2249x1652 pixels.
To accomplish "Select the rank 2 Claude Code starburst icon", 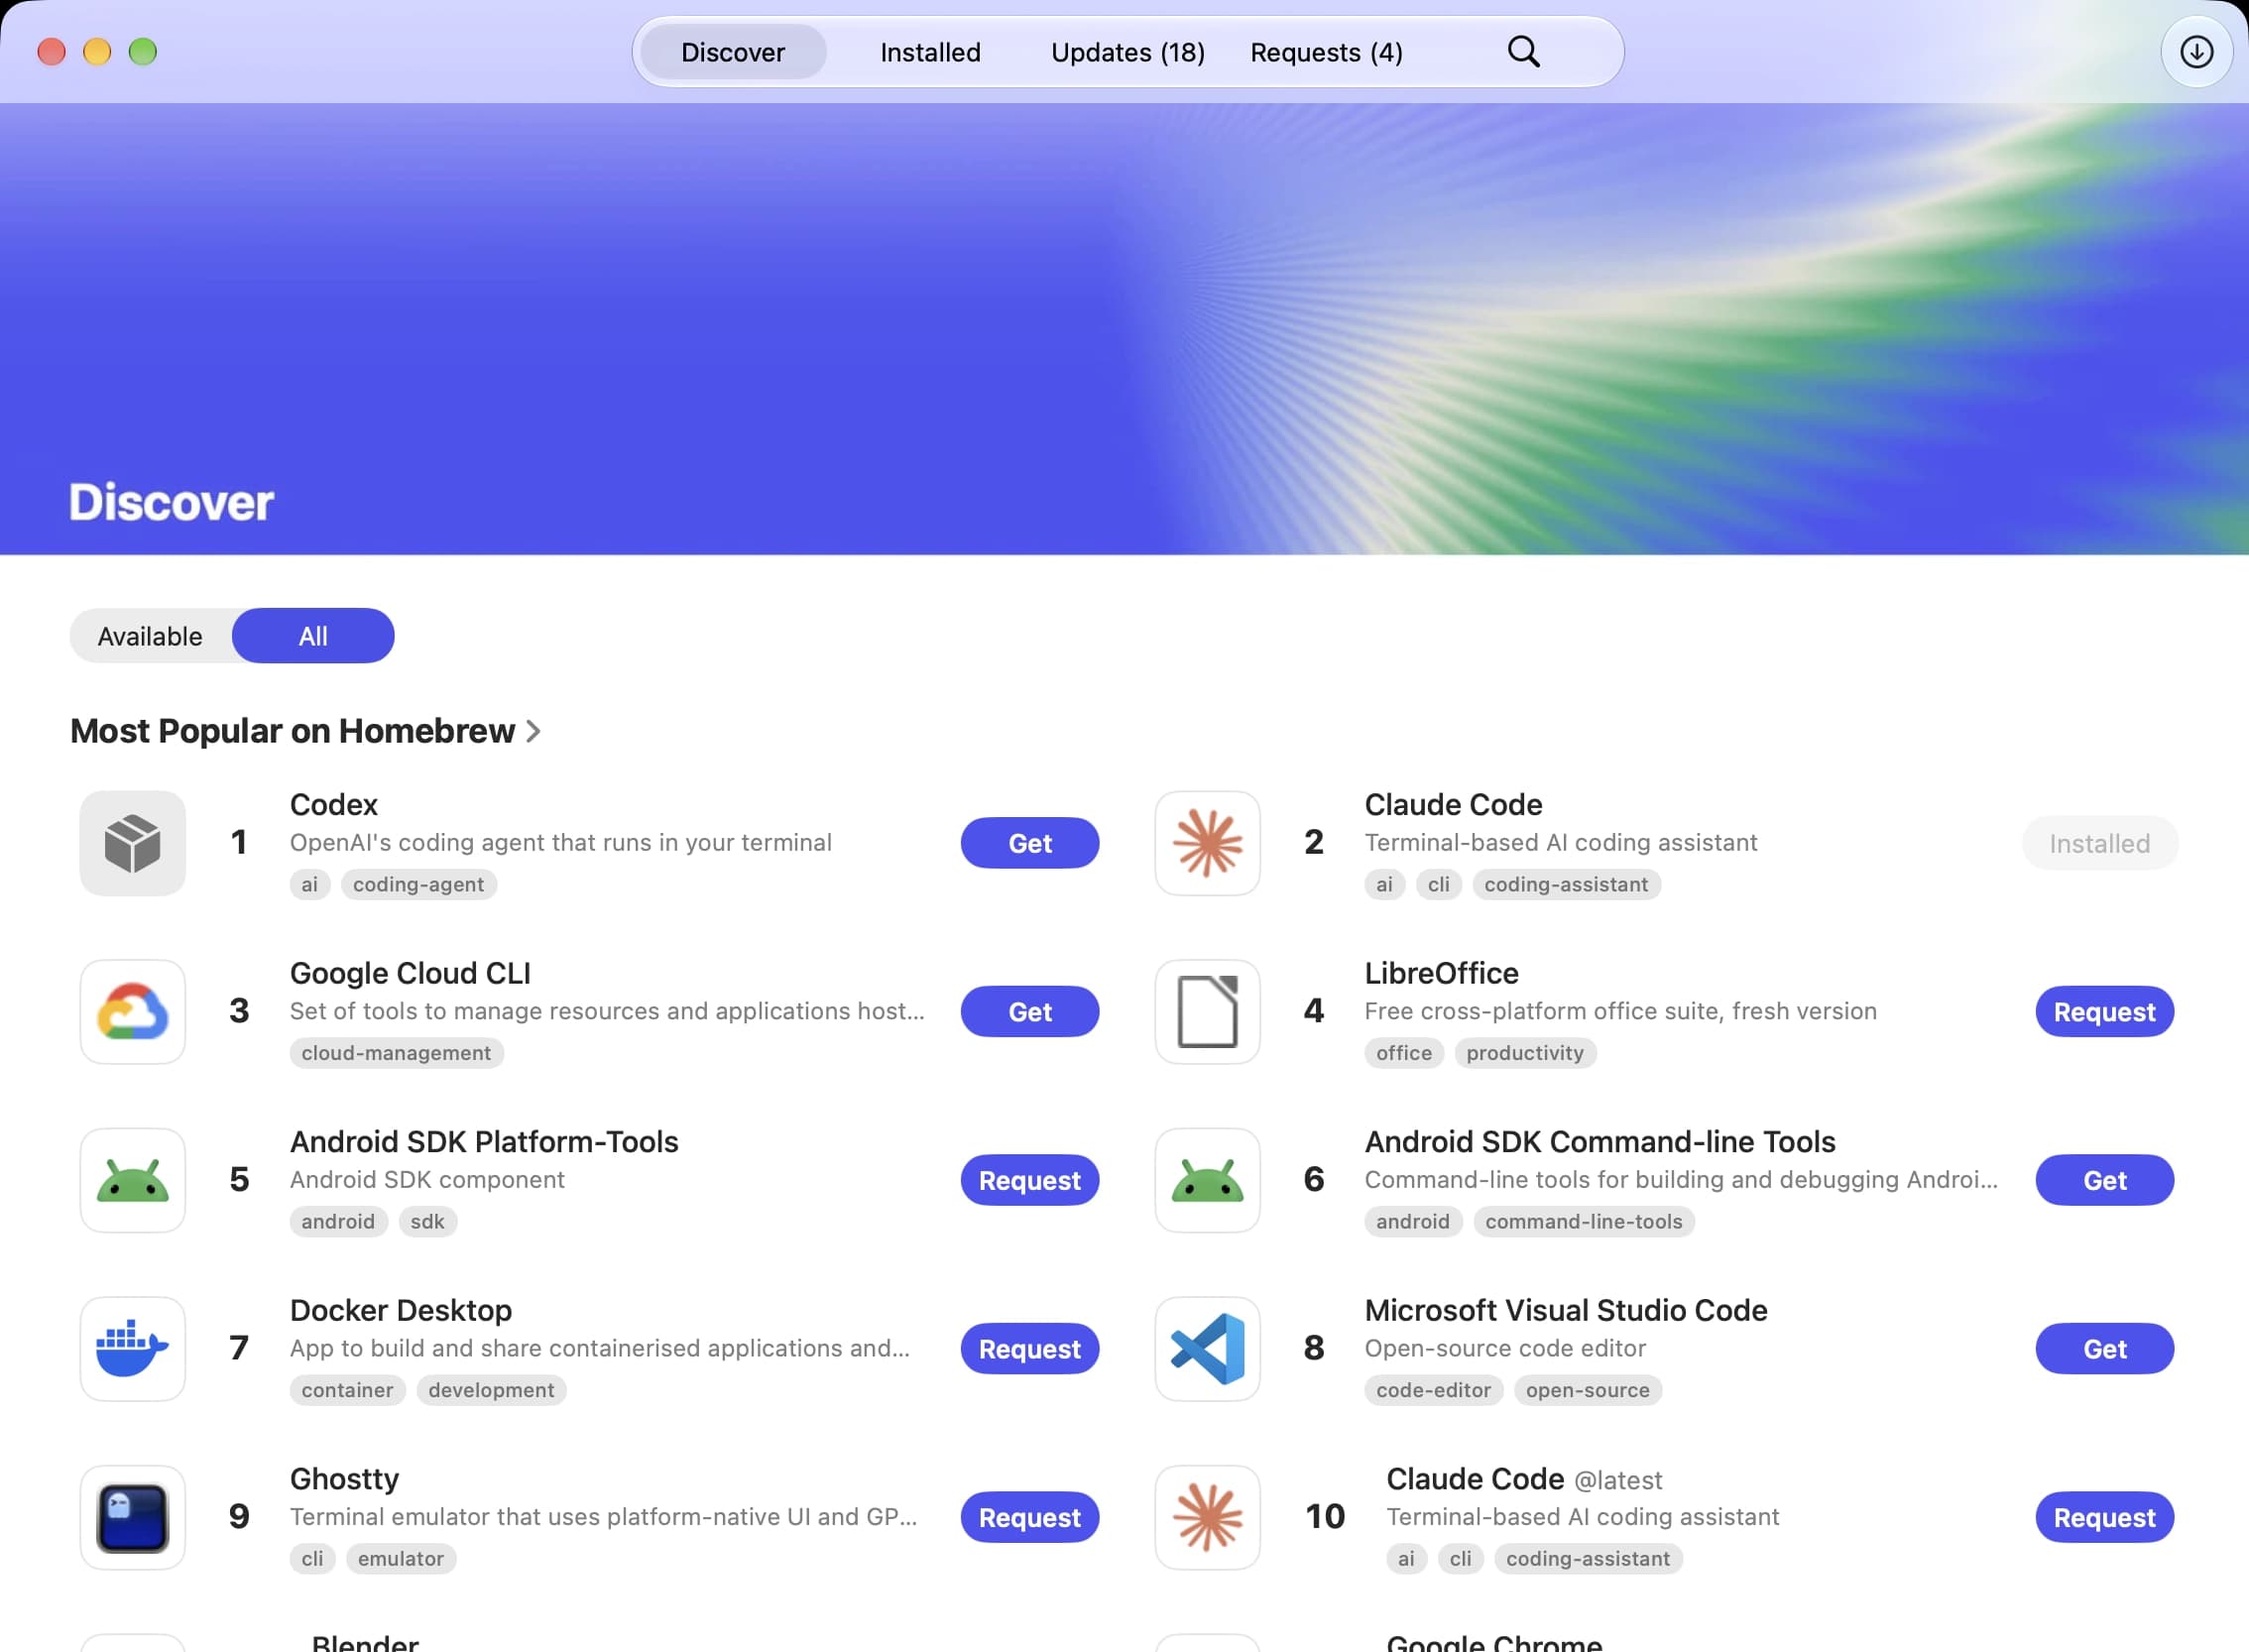I will [1207, 843].
